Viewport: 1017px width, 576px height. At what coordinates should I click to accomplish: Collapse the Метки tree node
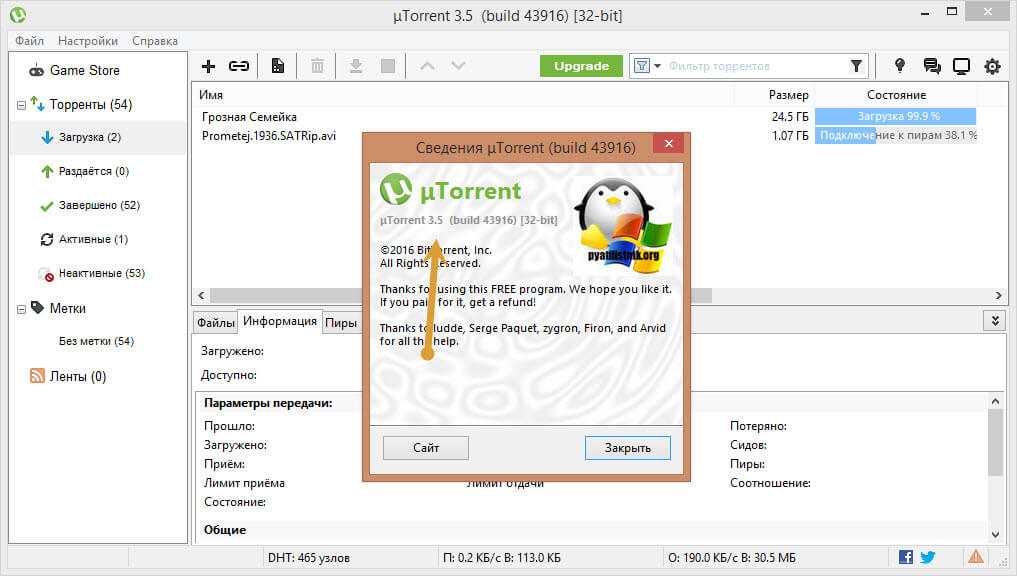(x=21, y=309)
